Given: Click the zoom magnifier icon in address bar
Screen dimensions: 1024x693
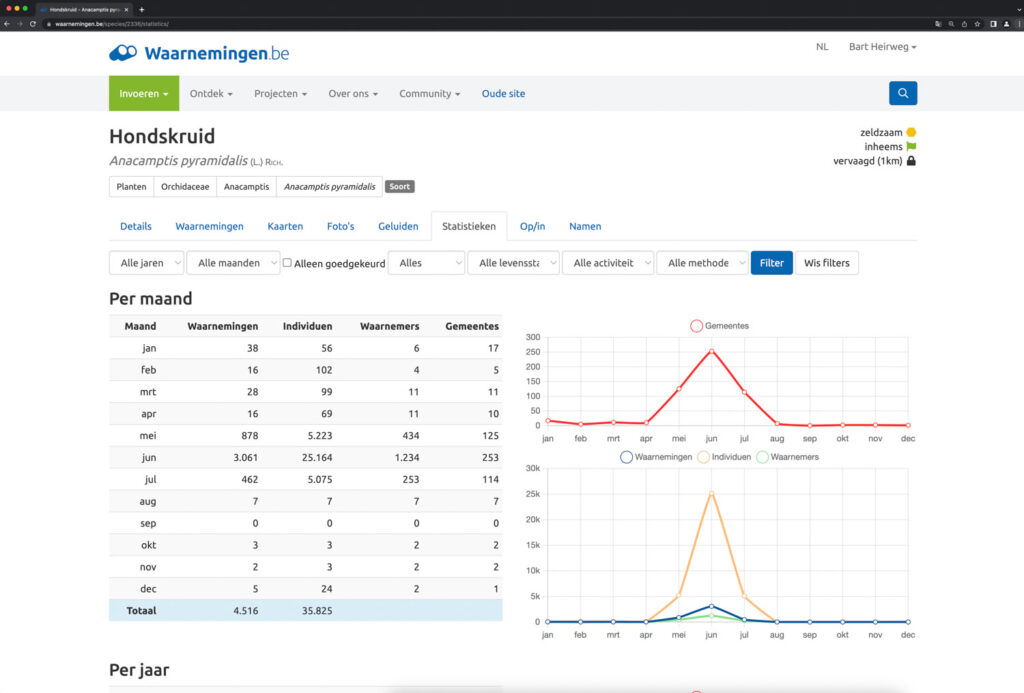Looking at the screenshot, I should click(x=951, y=24).
